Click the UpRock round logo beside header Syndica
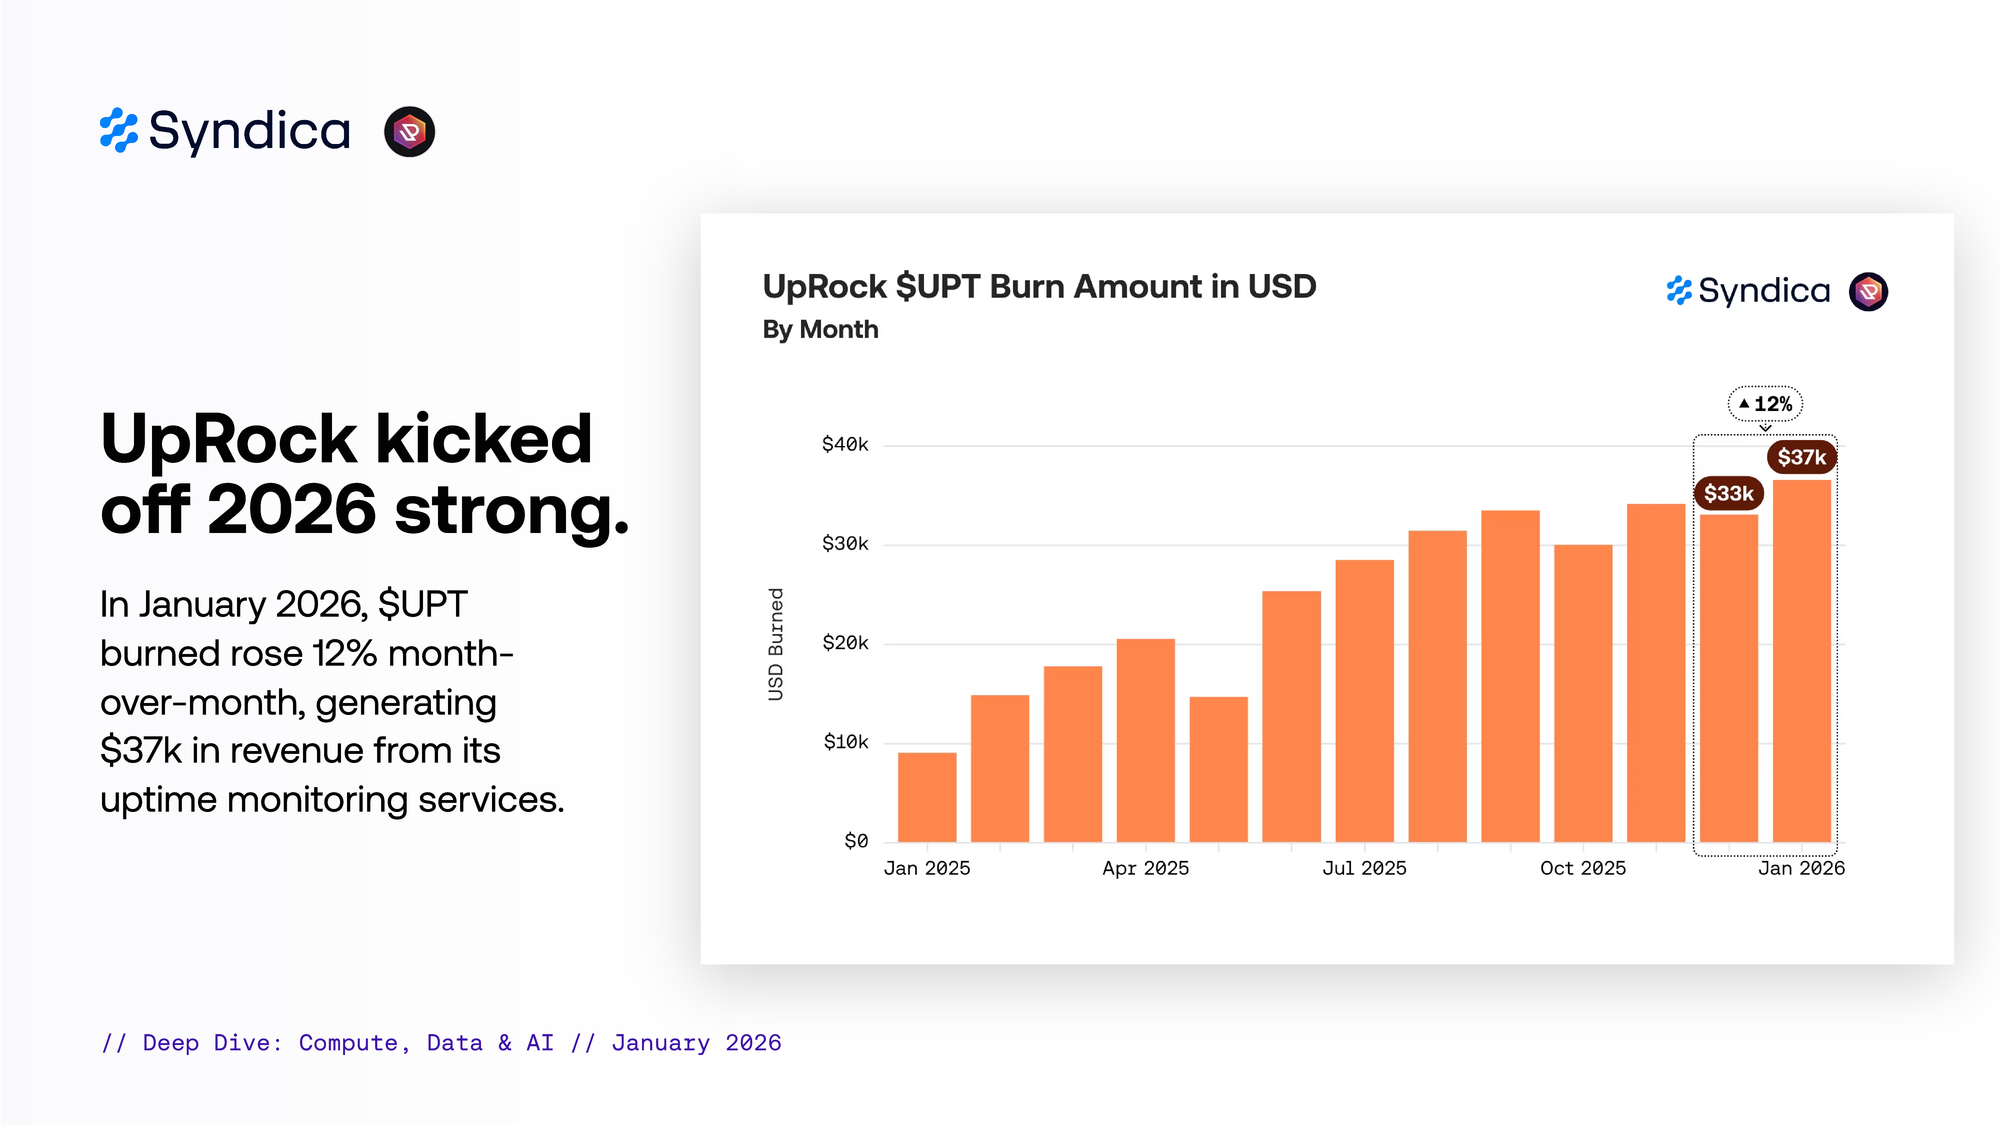 click(x=409, y=132)
